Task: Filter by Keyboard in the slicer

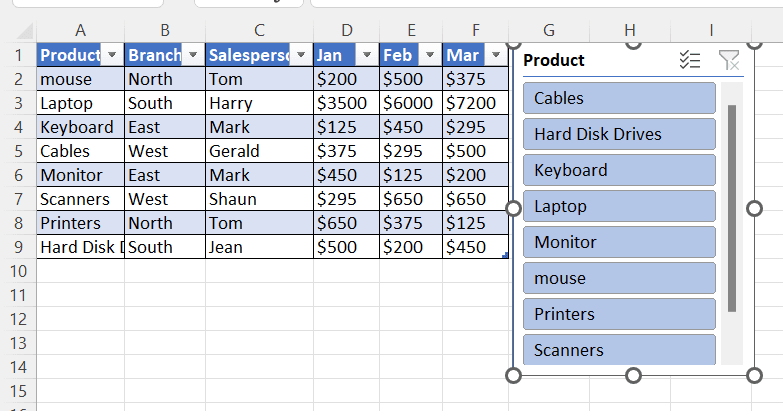Action: (619, 170)
